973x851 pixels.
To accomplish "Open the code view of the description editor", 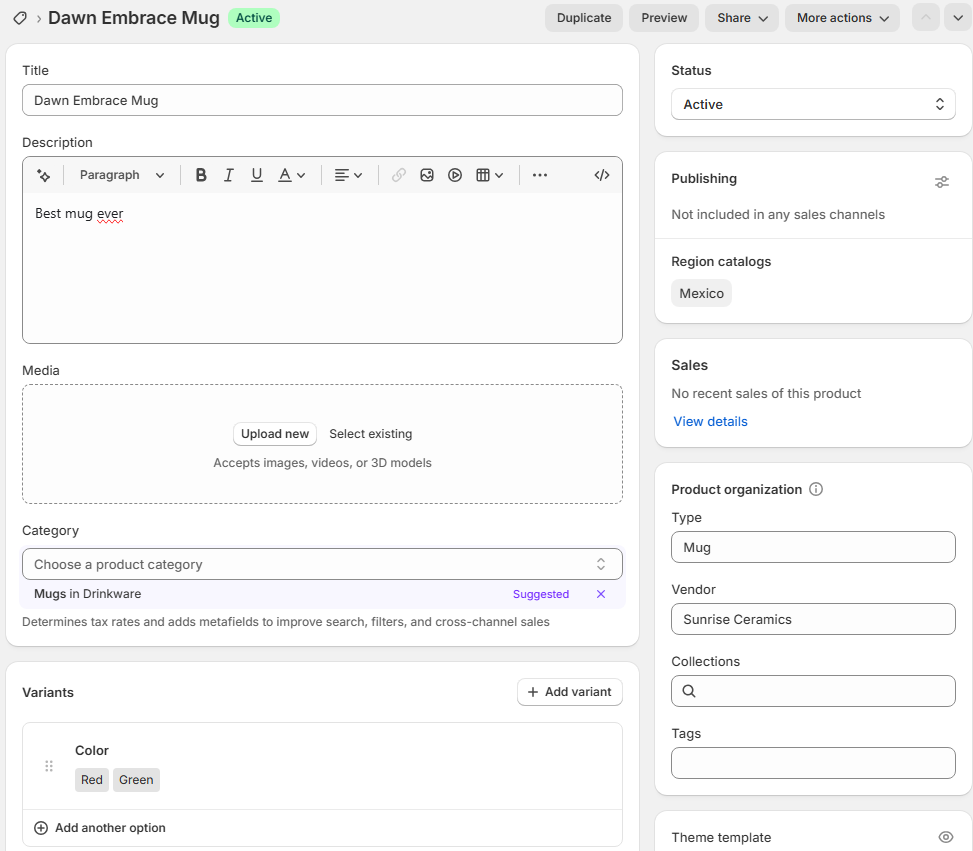I will point(601,174).
